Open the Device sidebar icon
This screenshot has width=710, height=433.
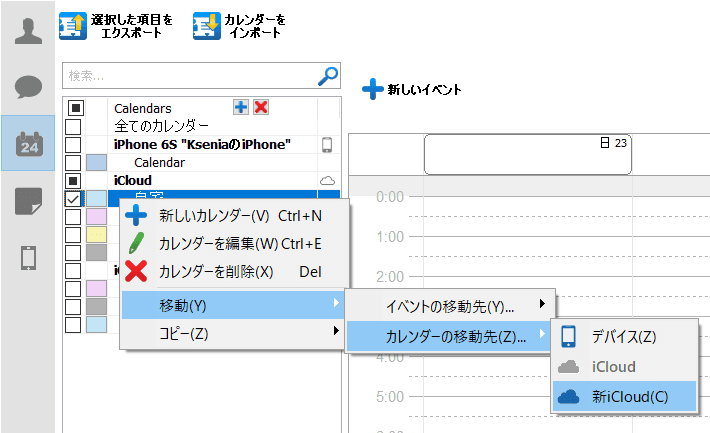point(27,258)
